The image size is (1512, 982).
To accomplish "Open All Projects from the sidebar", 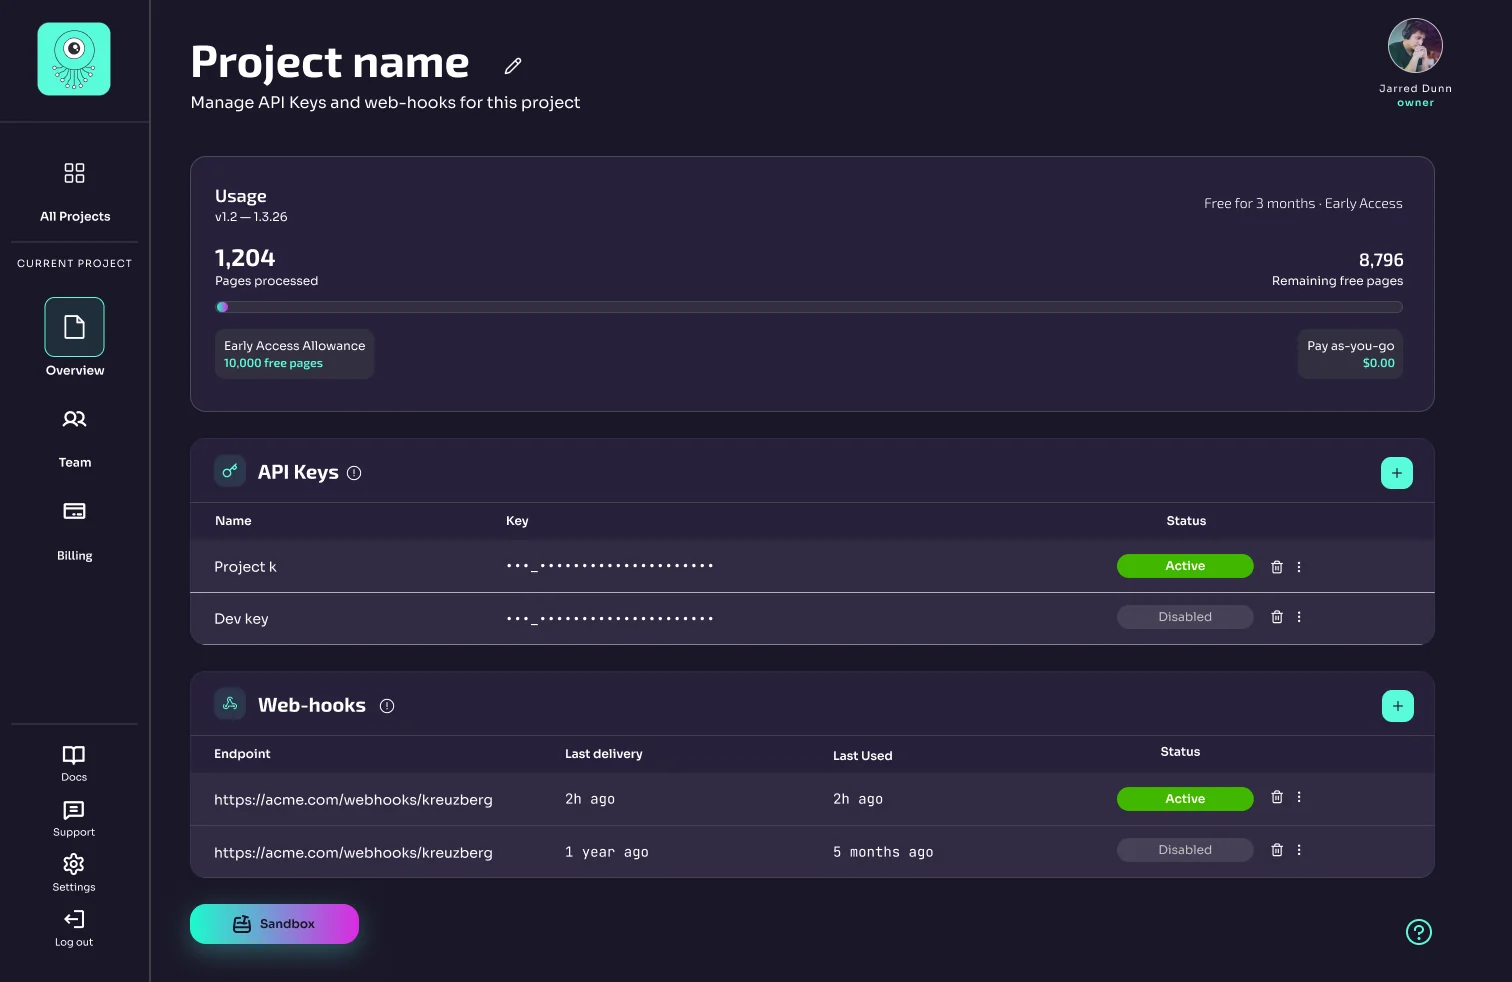I will 75,192.
